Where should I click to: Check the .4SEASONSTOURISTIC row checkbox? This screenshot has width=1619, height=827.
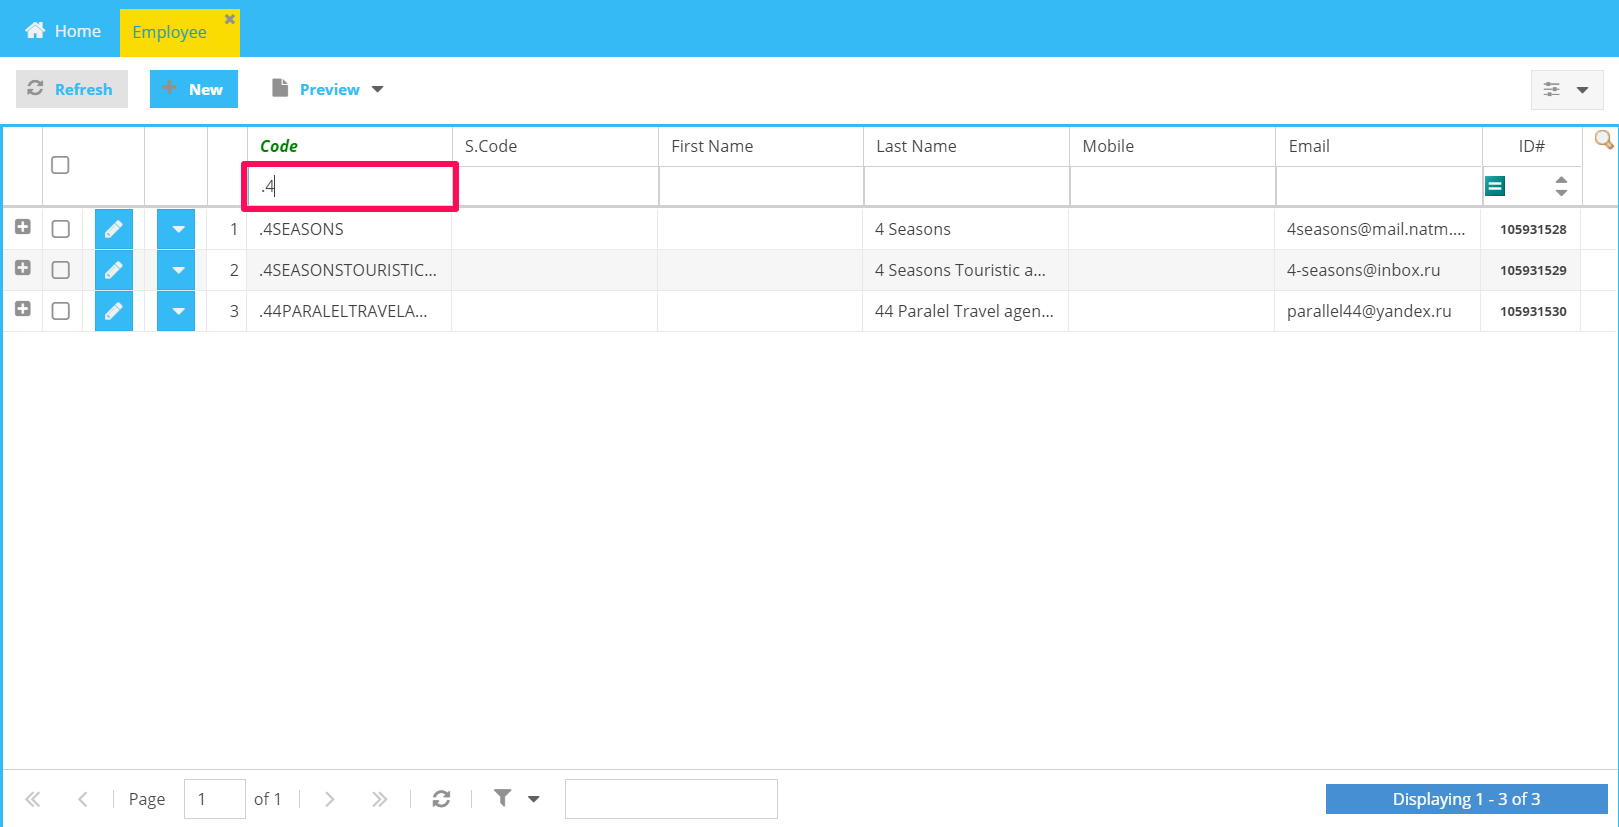61,270
